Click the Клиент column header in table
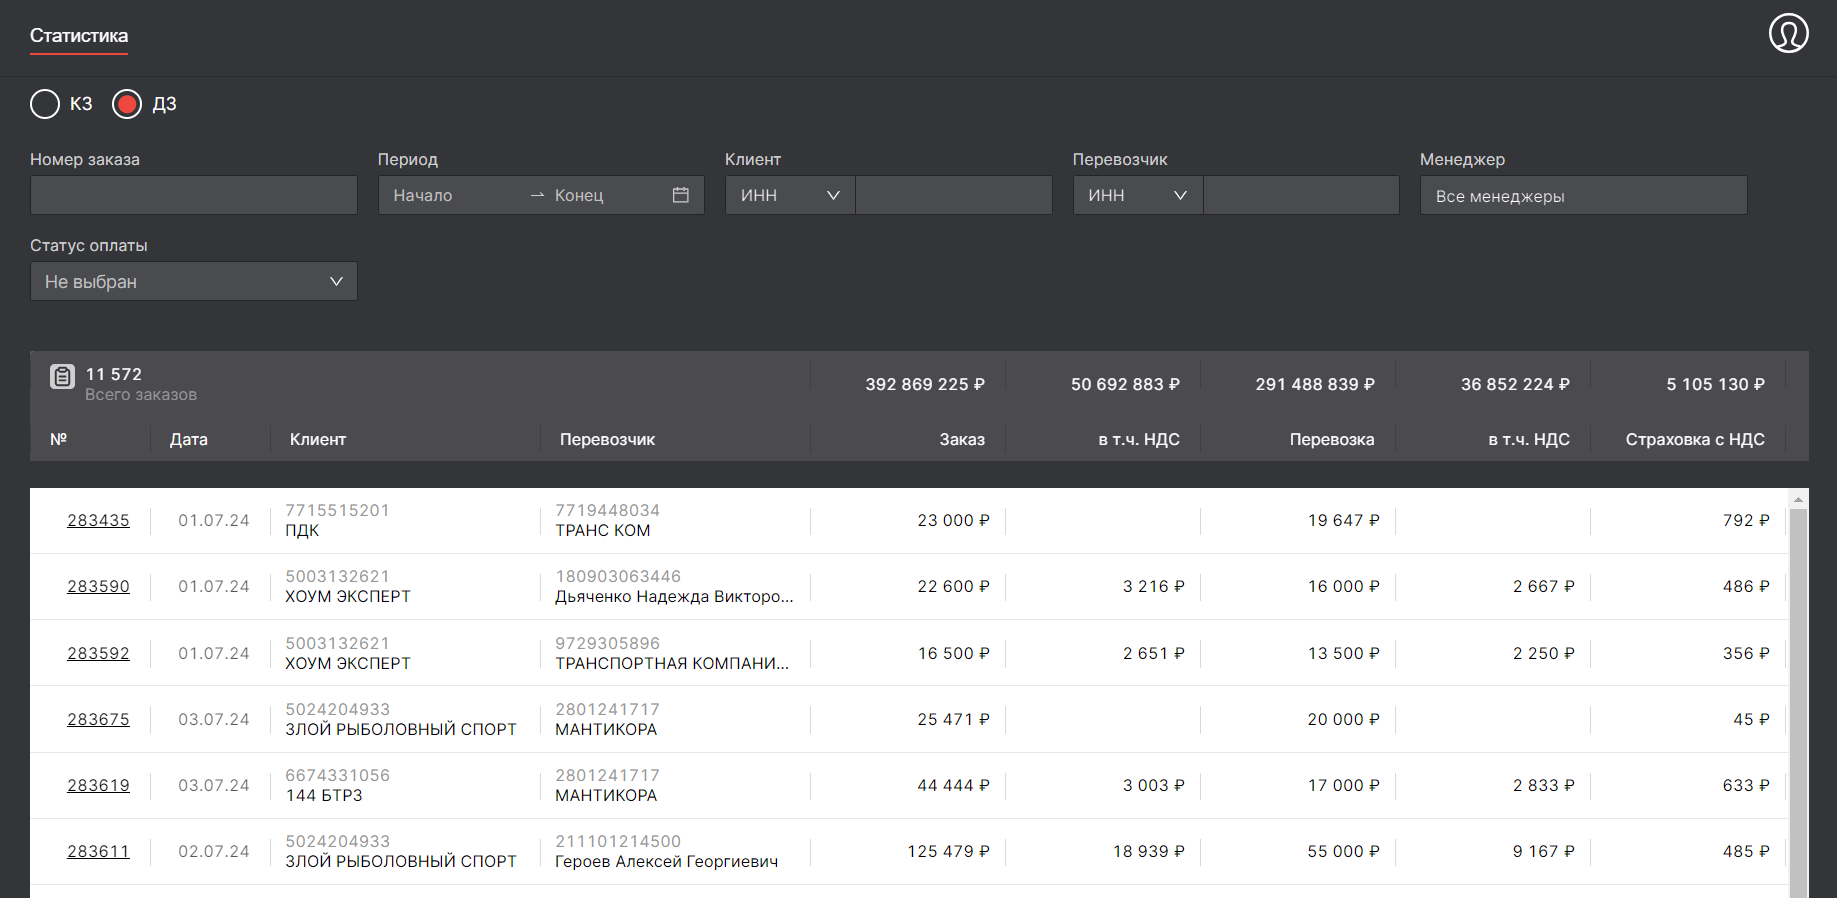Image resolution: width=1837 pixels, height=898 pixels. (x=318, y=439)
